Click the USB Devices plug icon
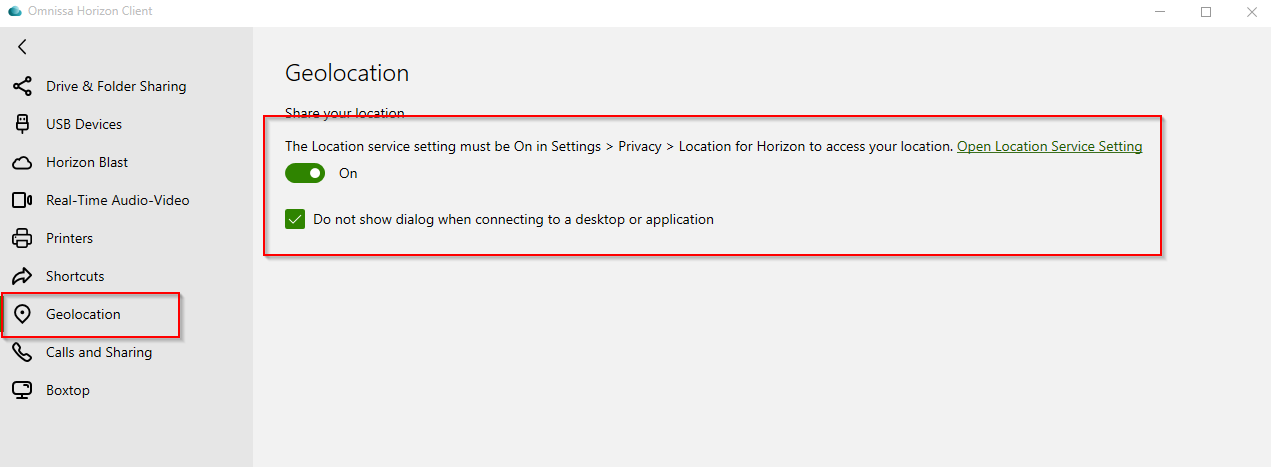 click(22, 124)
